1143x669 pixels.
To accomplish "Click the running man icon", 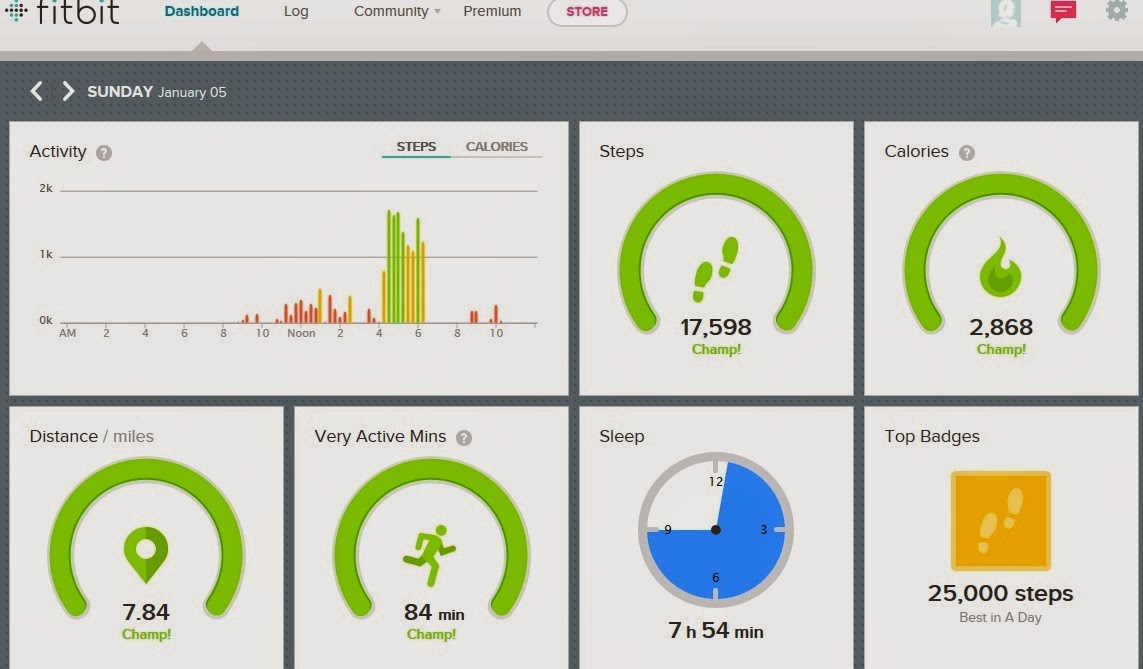I will (x=429, y=555).
